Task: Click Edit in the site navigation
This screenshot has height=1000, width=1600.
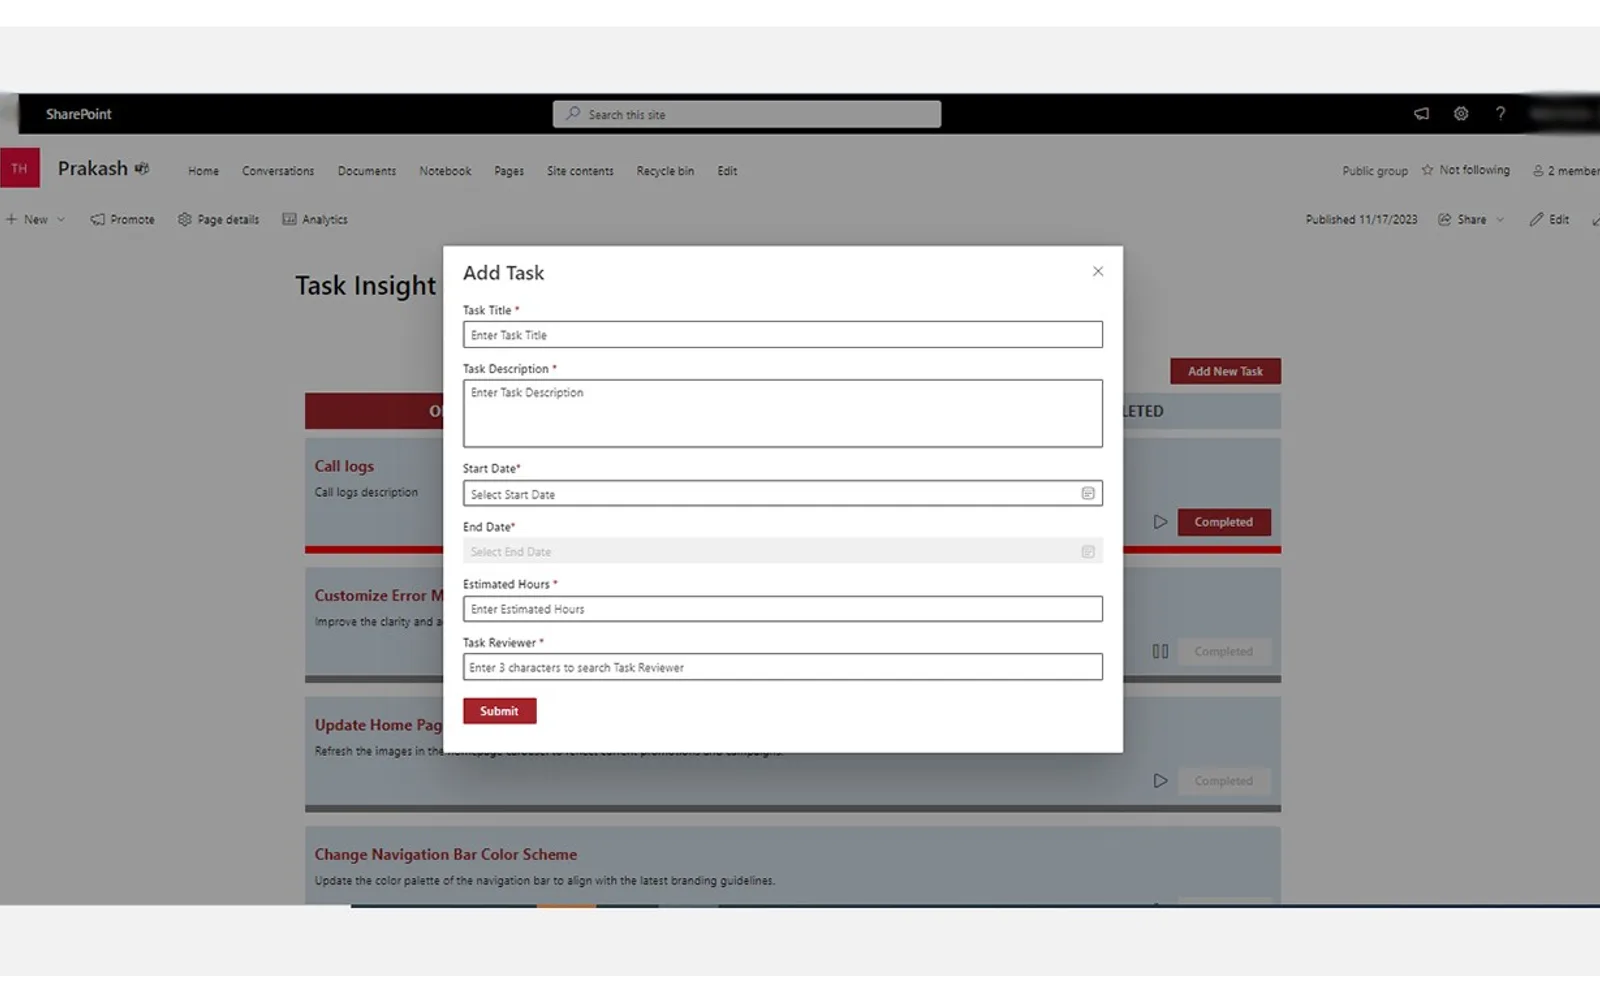Action: click(727, 171)
